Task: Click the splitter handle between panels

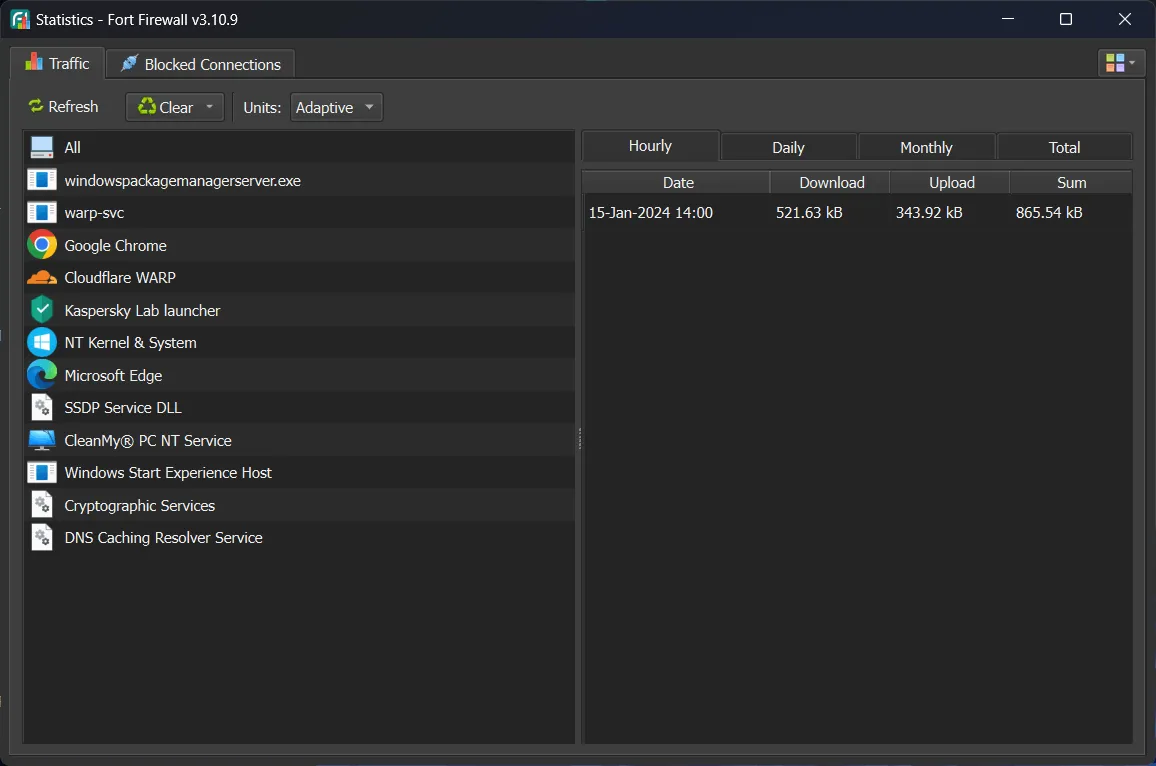Action: 579,438
